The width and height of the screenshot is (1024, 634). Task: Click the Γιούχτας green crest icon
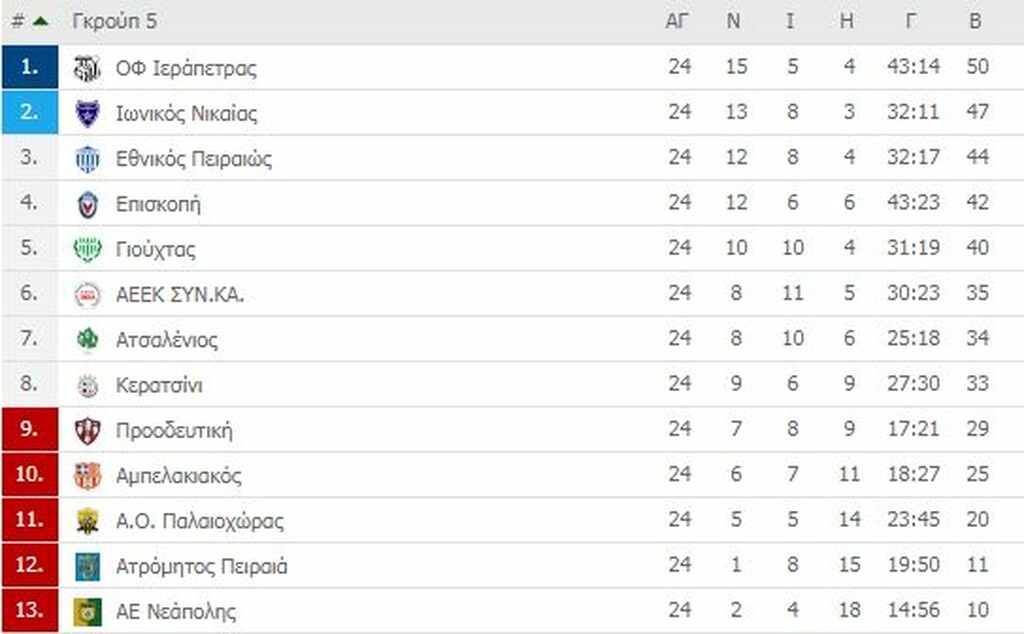[x=88, y=248]
